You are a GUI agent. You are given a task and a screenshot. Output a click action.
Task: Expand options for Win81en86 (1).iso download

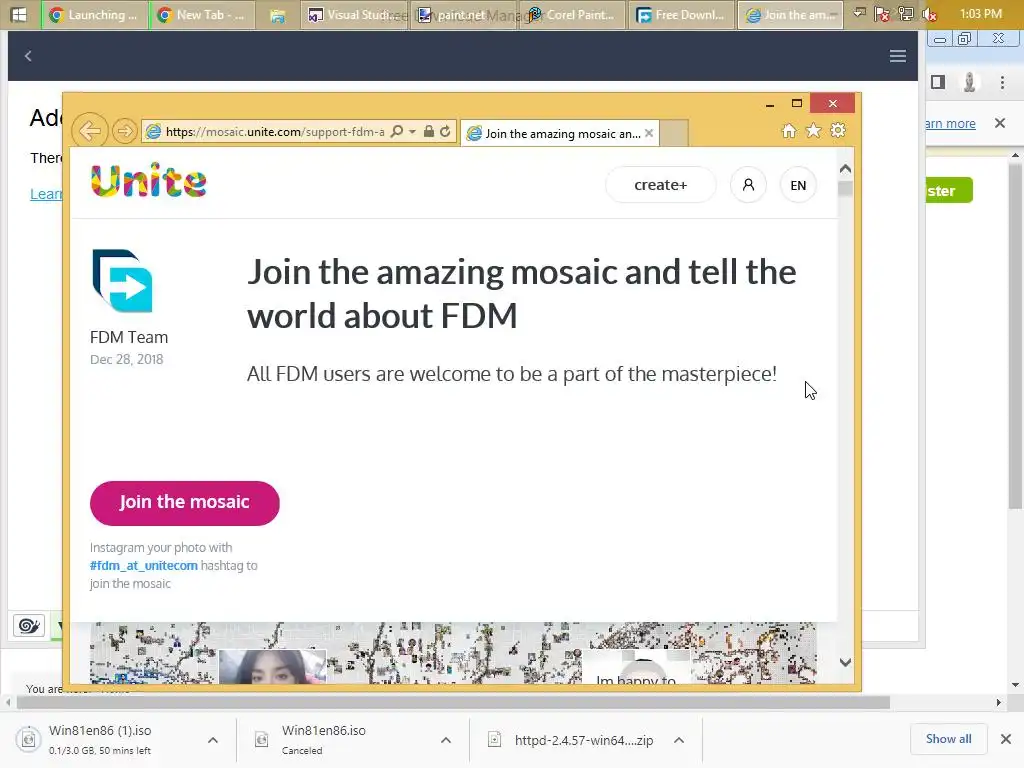(213, 740)
